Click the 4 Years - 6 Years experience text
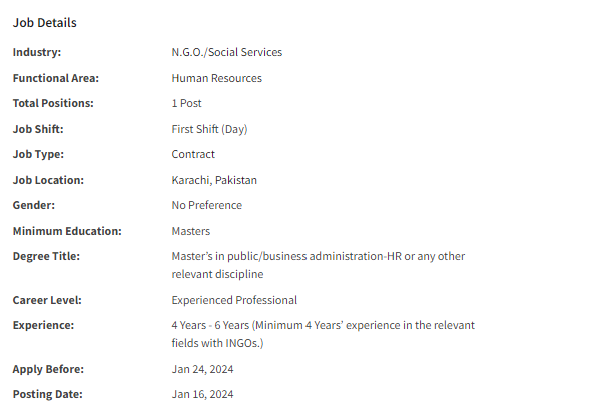 210,325
